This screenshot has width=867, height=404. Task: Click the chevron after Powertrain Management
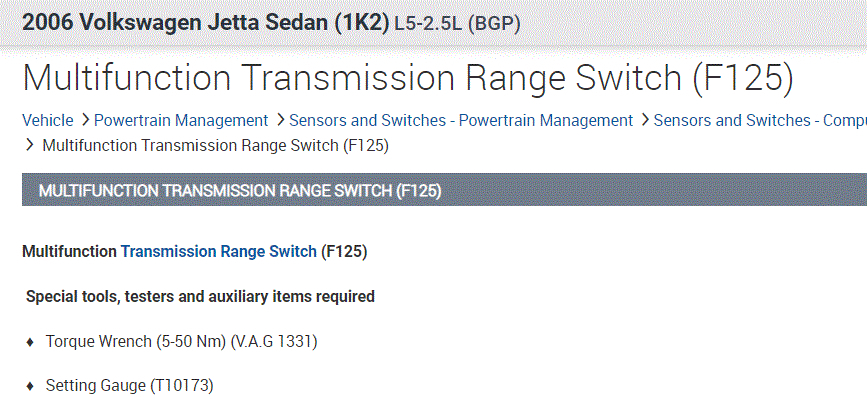tap(280, 120)
